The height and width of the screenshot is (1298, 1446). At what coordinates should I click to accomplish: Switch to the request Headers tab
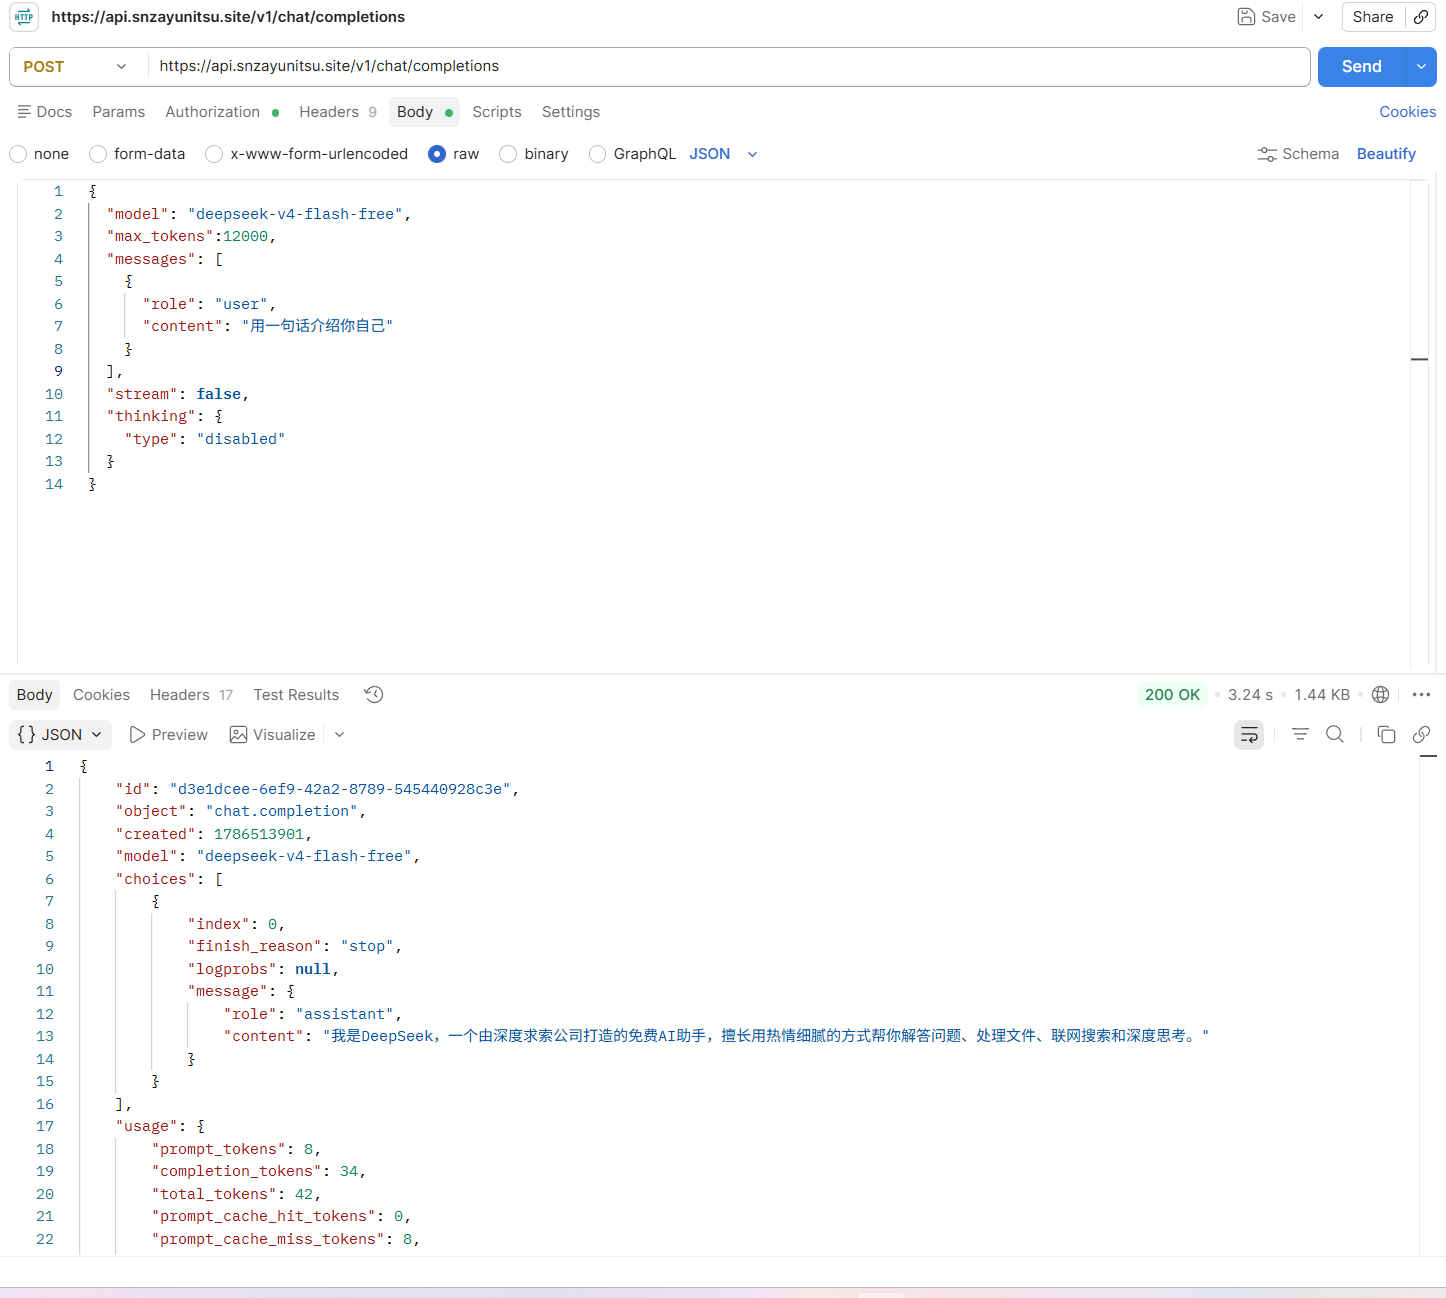click(x=338, y=112)
